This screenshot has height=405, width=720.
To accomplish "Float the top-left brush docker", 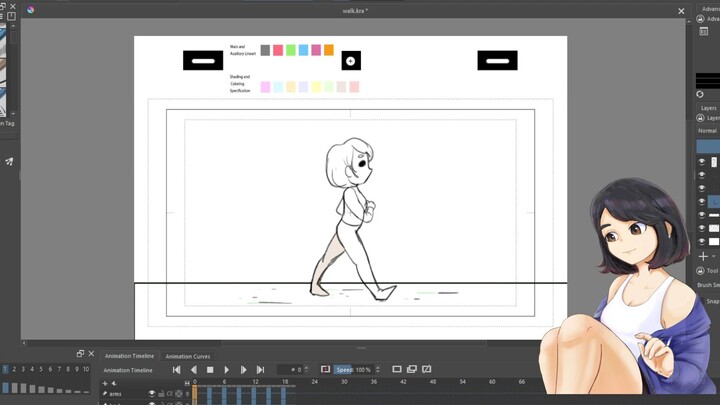I will point(2,6).
